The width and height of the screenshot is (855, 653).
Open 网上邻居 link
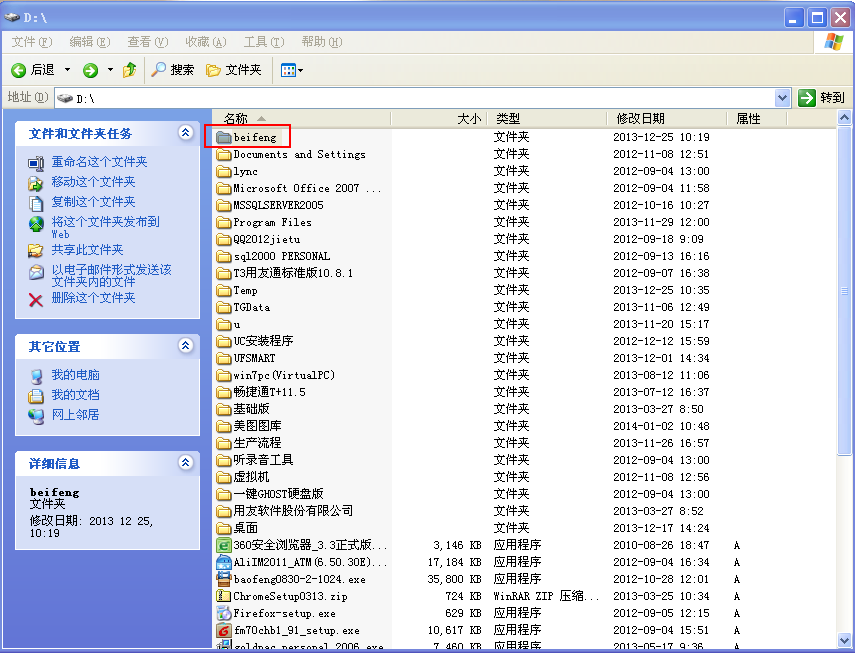75,415
